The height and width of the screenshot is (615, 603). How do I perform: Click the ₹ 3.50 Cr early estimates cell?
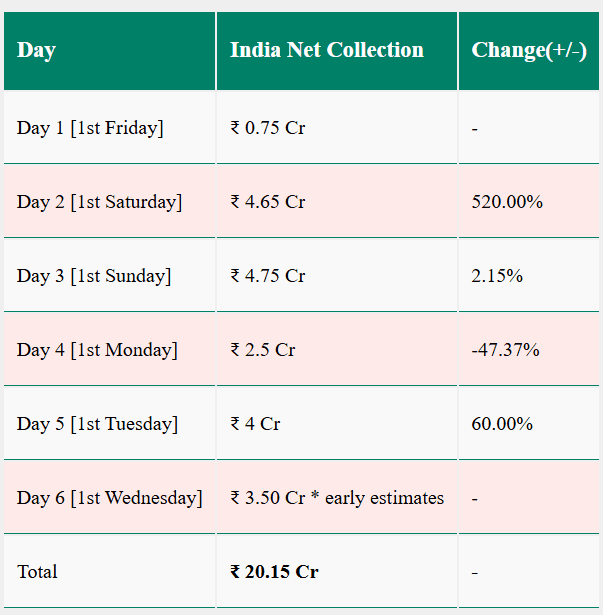pos(337,498)
